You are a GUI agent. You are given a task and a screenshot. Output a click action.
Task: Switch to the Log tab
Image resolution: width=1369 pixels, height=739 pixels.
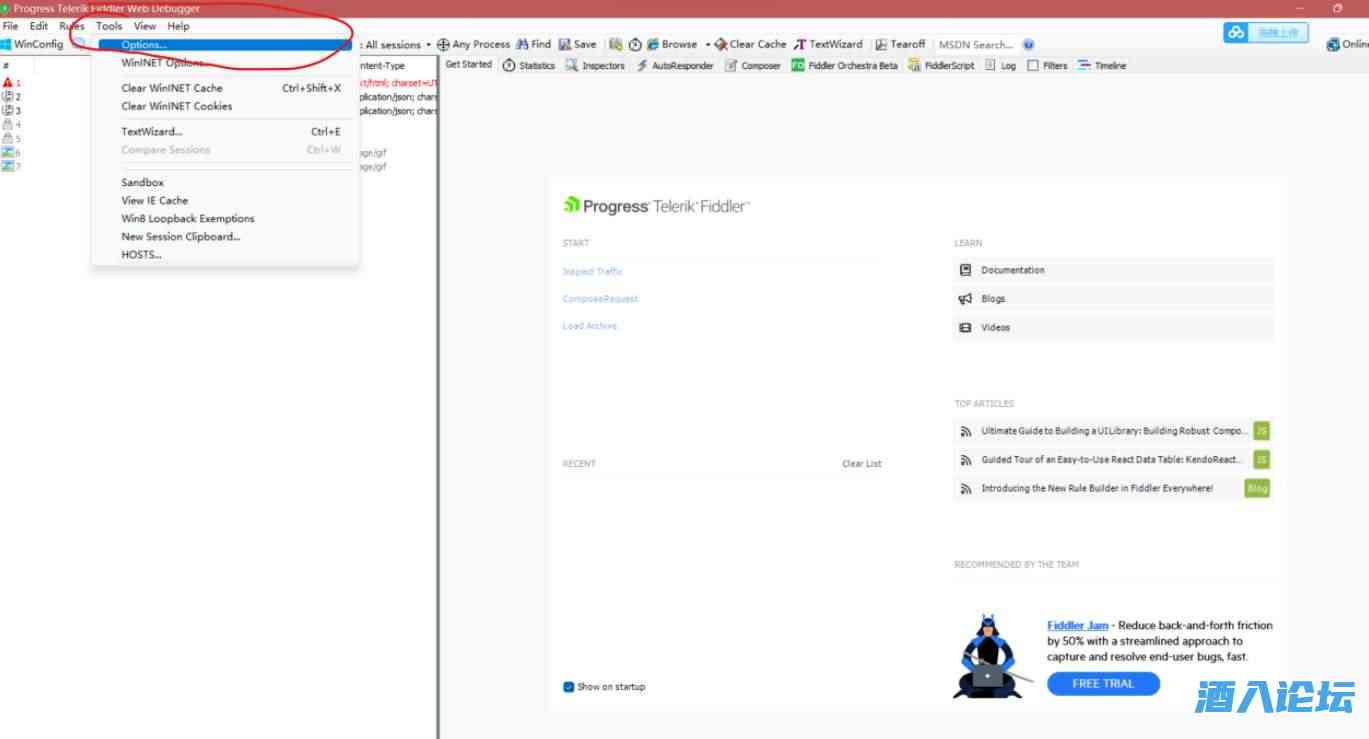click(1000, 66)
